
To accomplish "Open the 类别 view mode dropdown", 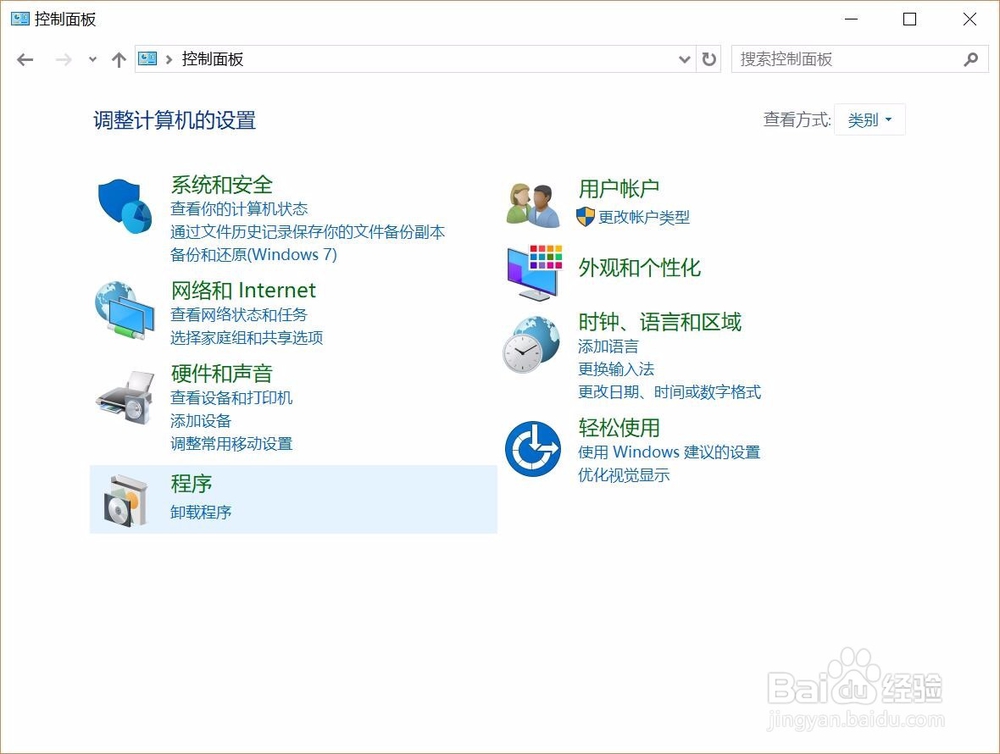I will [869, 119].
